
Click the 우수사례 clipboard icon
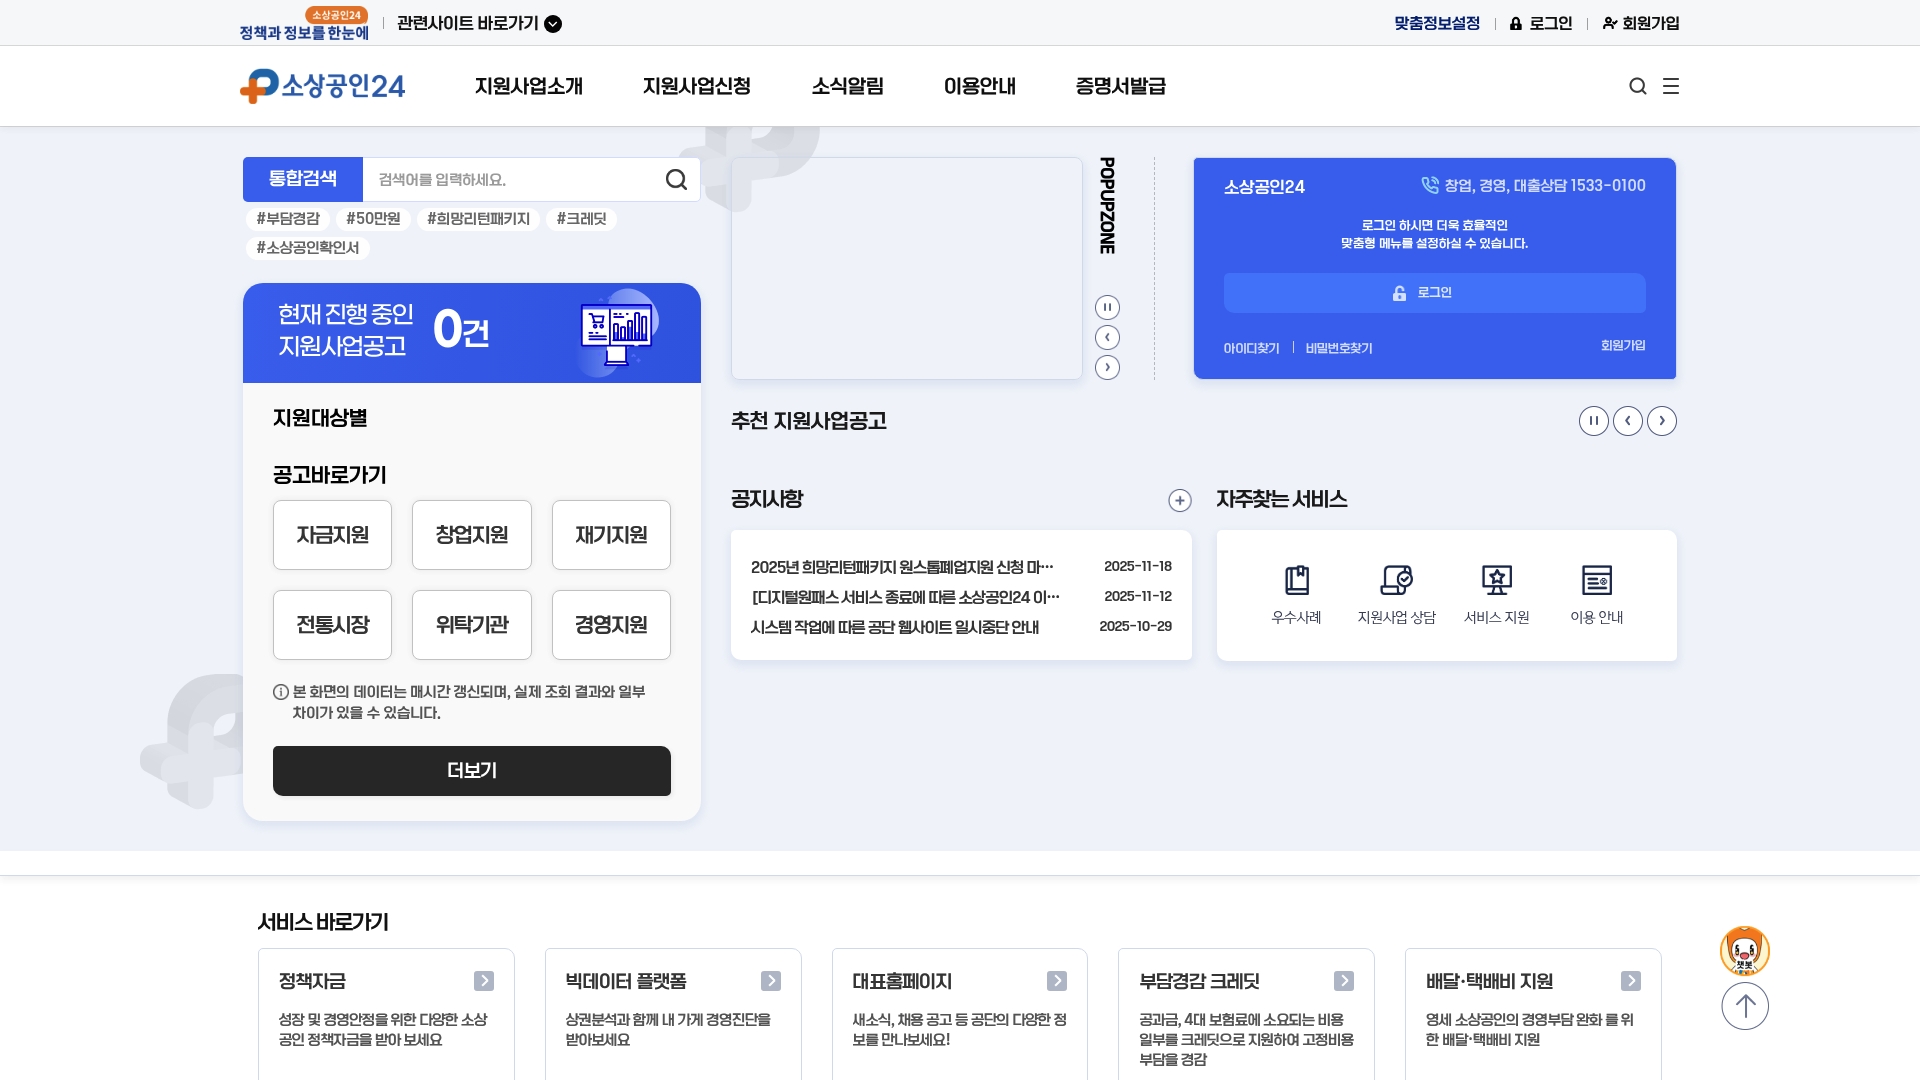pyautogui.click(x=1296, y=580)
